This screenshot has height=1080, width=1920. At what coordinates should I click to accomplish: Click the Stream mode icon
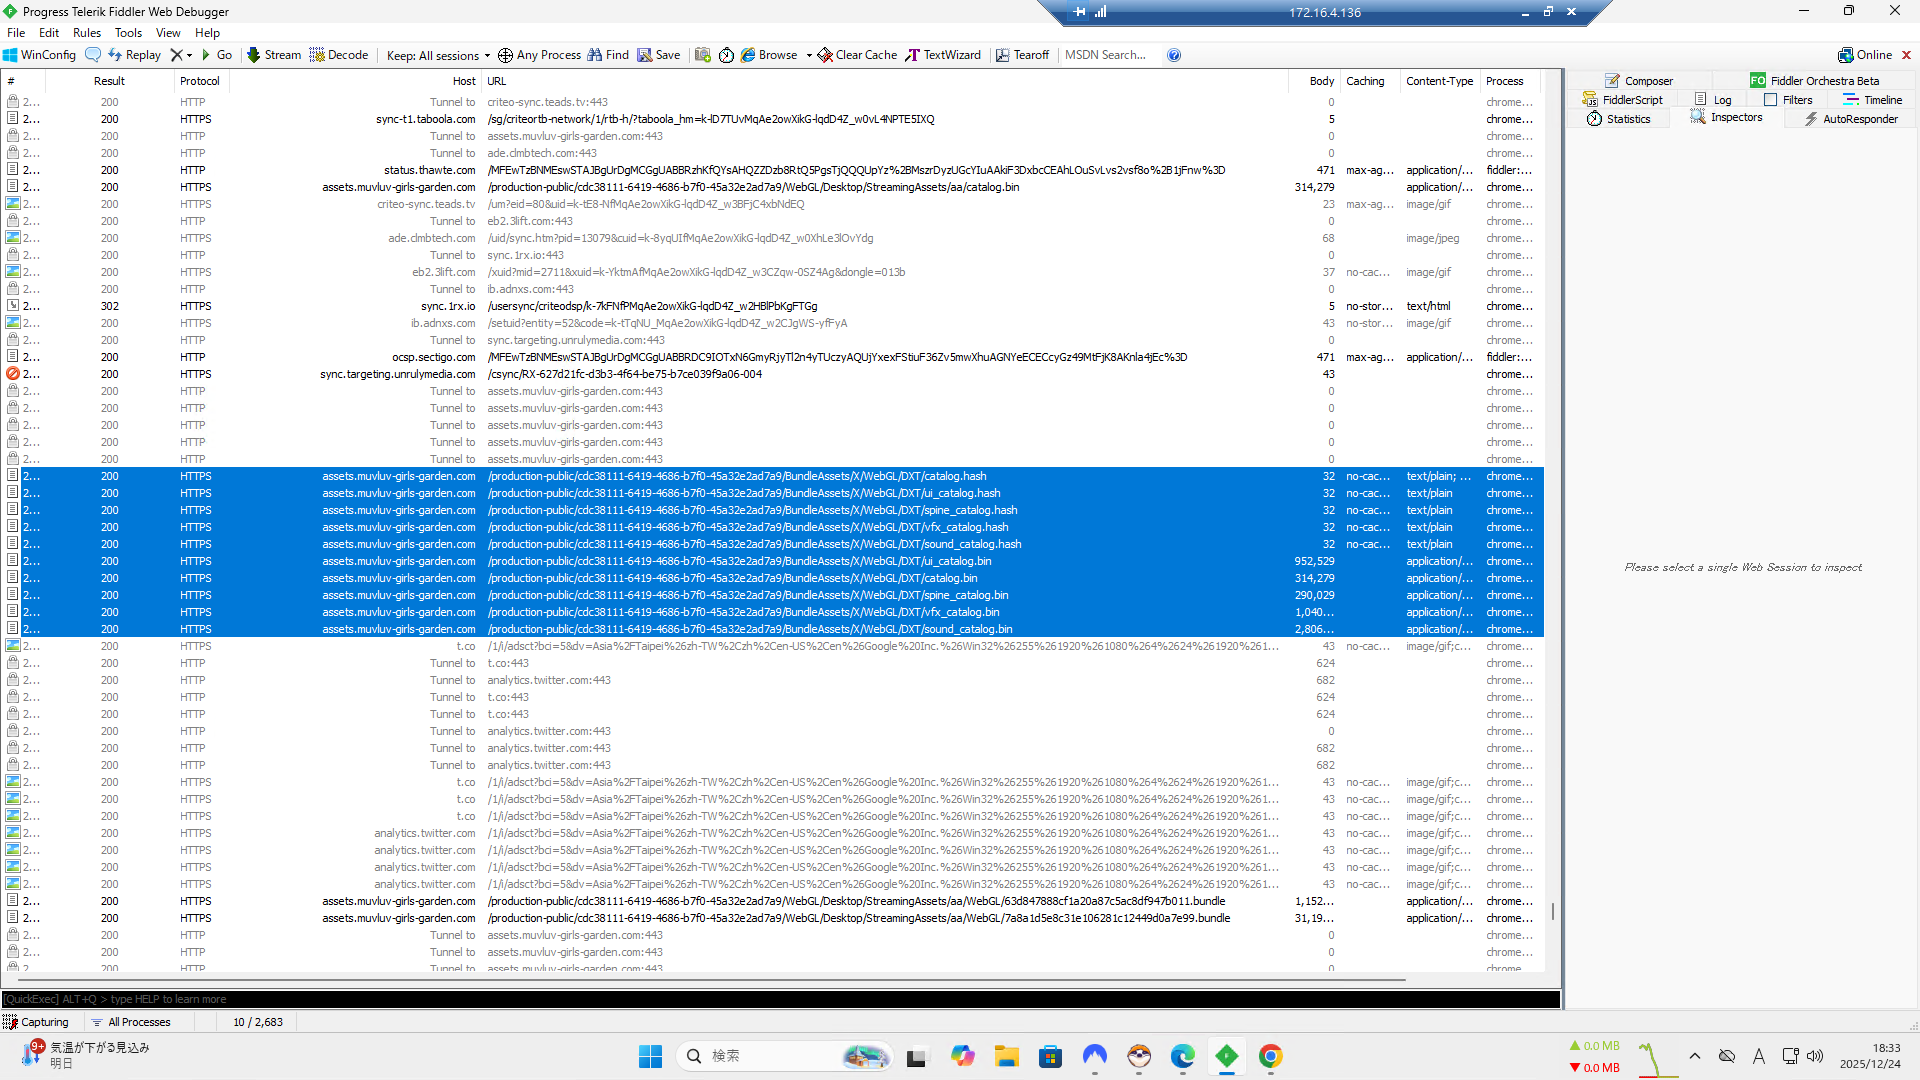click(254, 55)
